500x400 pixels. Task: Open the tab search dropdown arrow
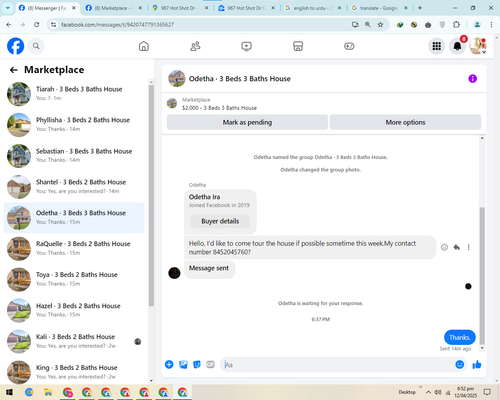coord(8,8)
